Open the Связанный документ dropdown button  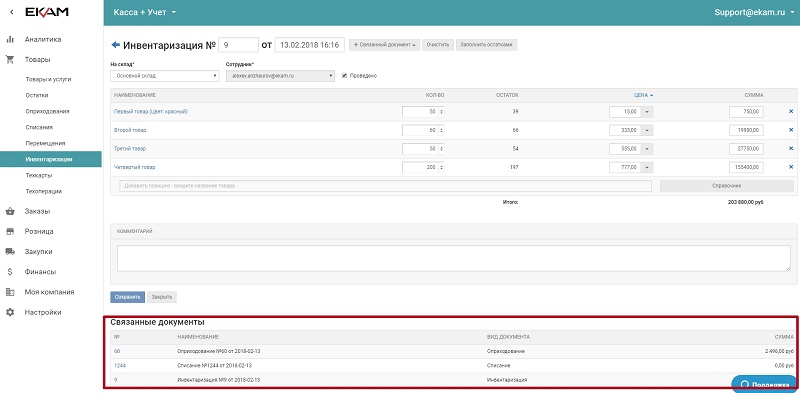click(384, 45)
